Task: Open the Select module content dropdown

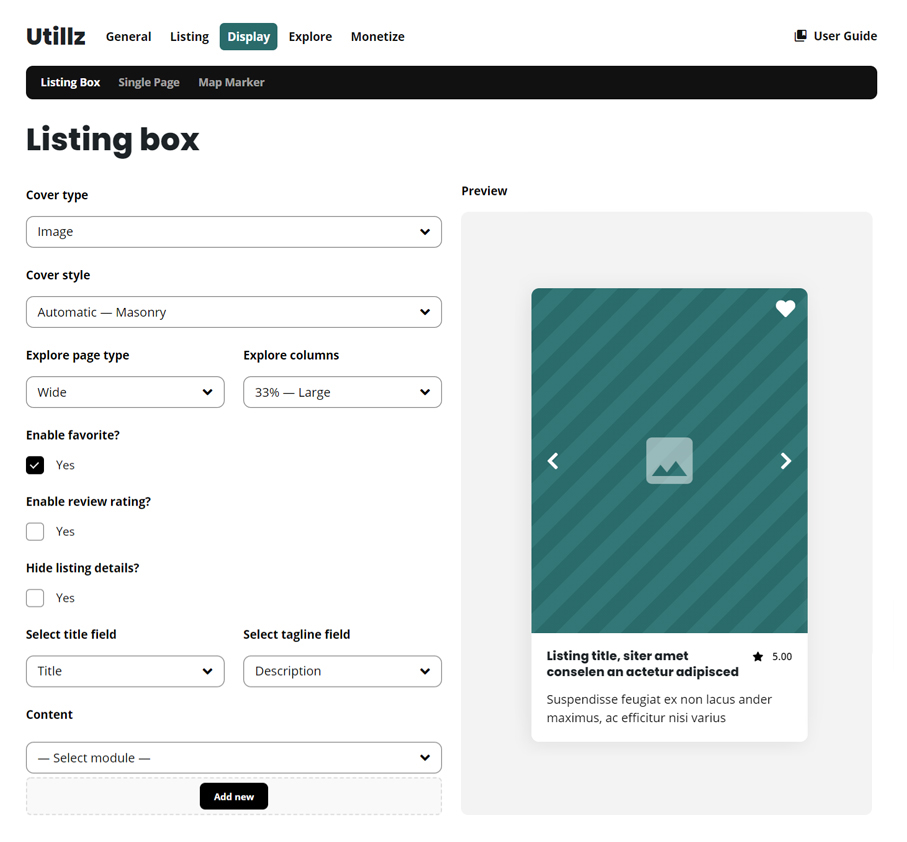Action: [x=234, y=758]
